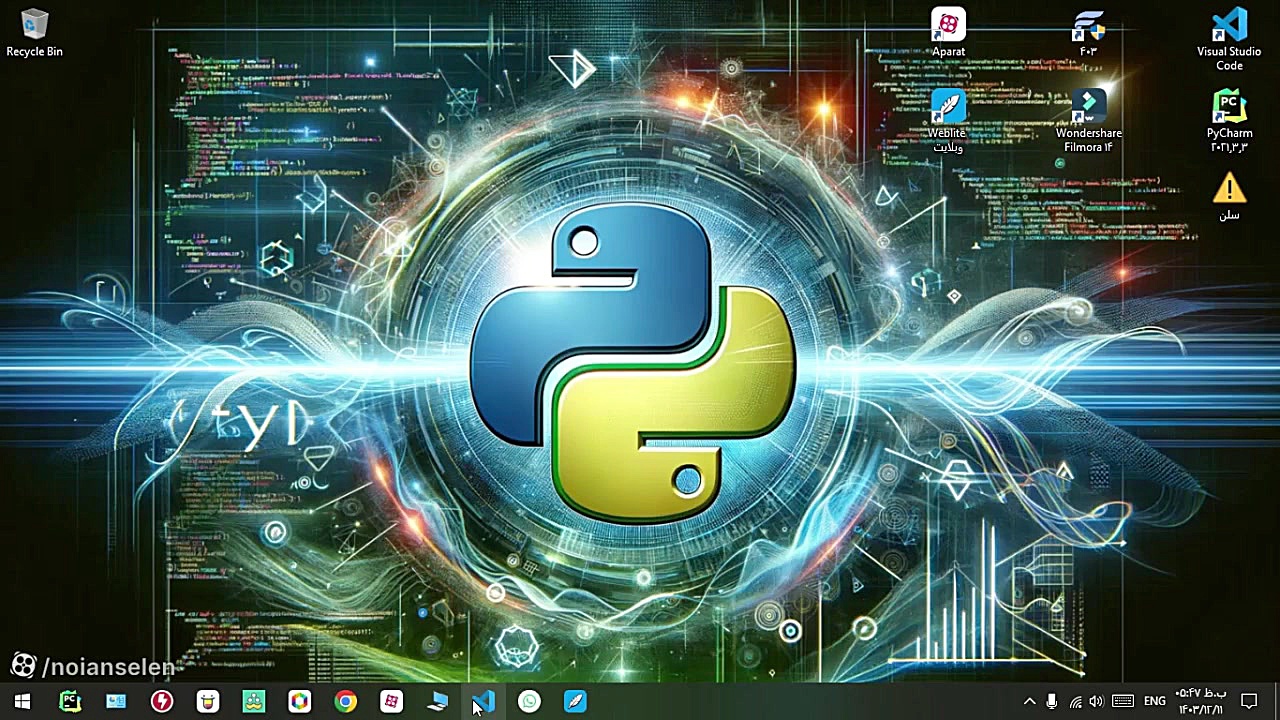The height and width of the screenshot is (720, 1280).
Task: Select the Aparat desktop shortcut
Action: (948, 33)
